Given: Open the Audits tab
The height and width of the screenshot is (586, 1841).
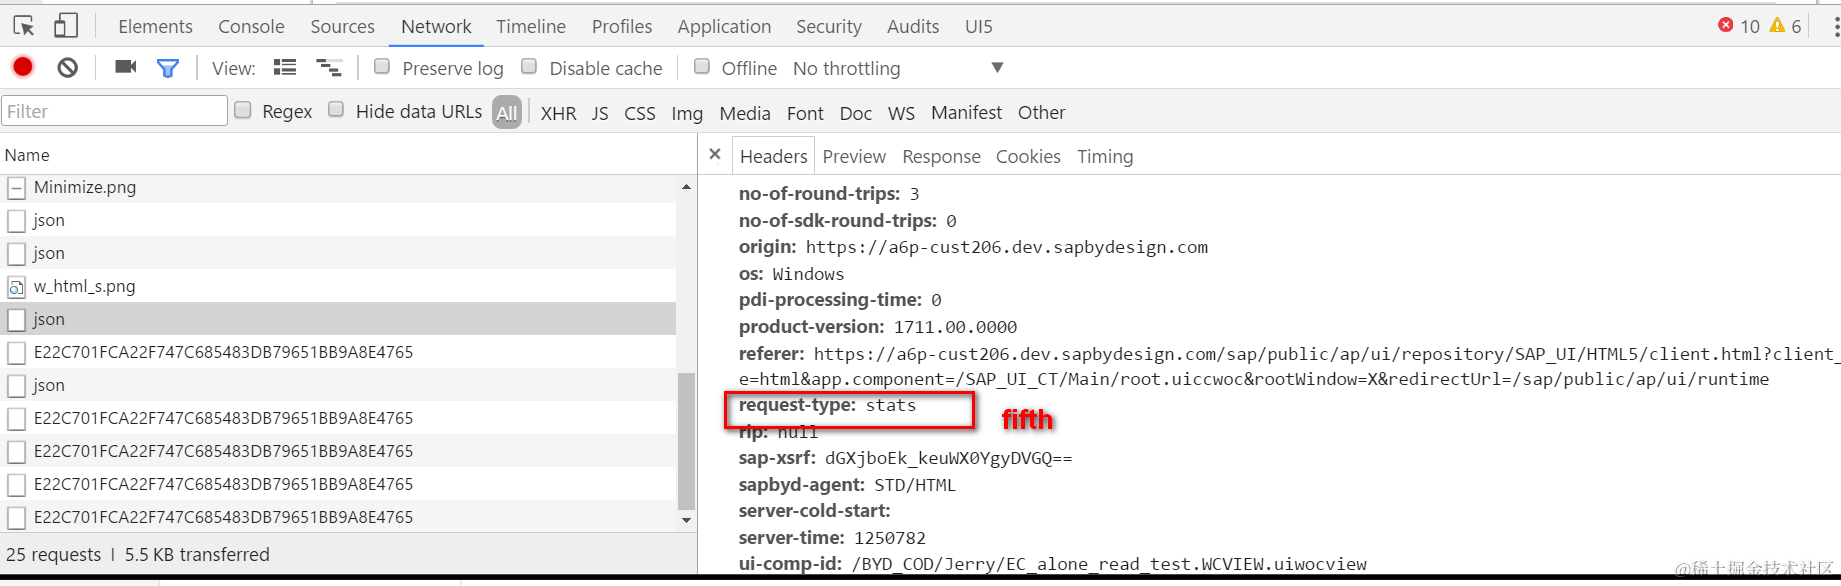Looking at the screenshot, I should (913, 27).
